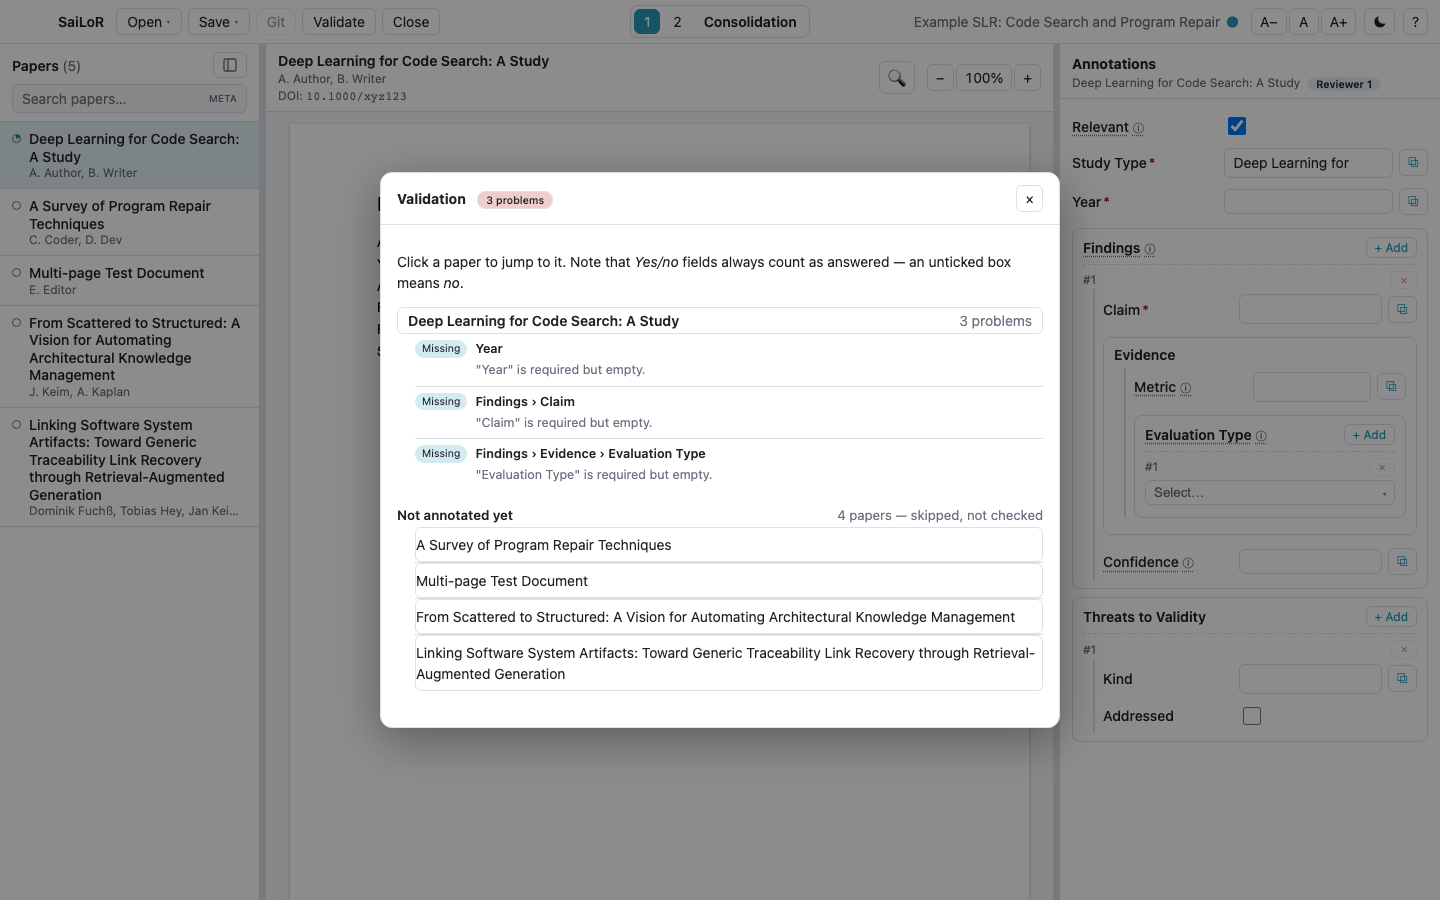Jump to Linking Software System Artifacts in dialog
1440x900 pixels.
point(729,663)
